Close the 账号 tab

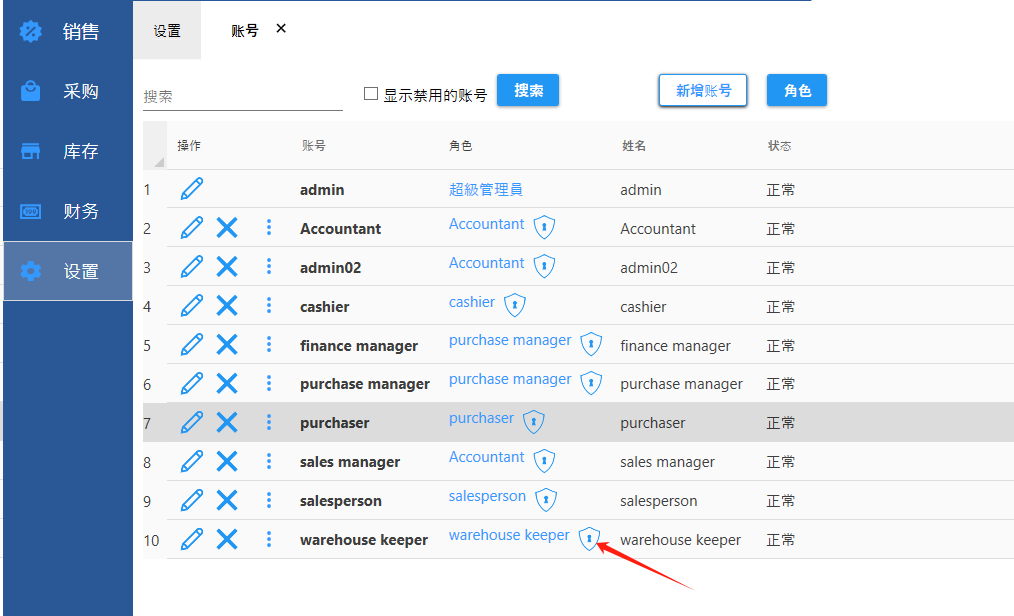pos(281,29)
